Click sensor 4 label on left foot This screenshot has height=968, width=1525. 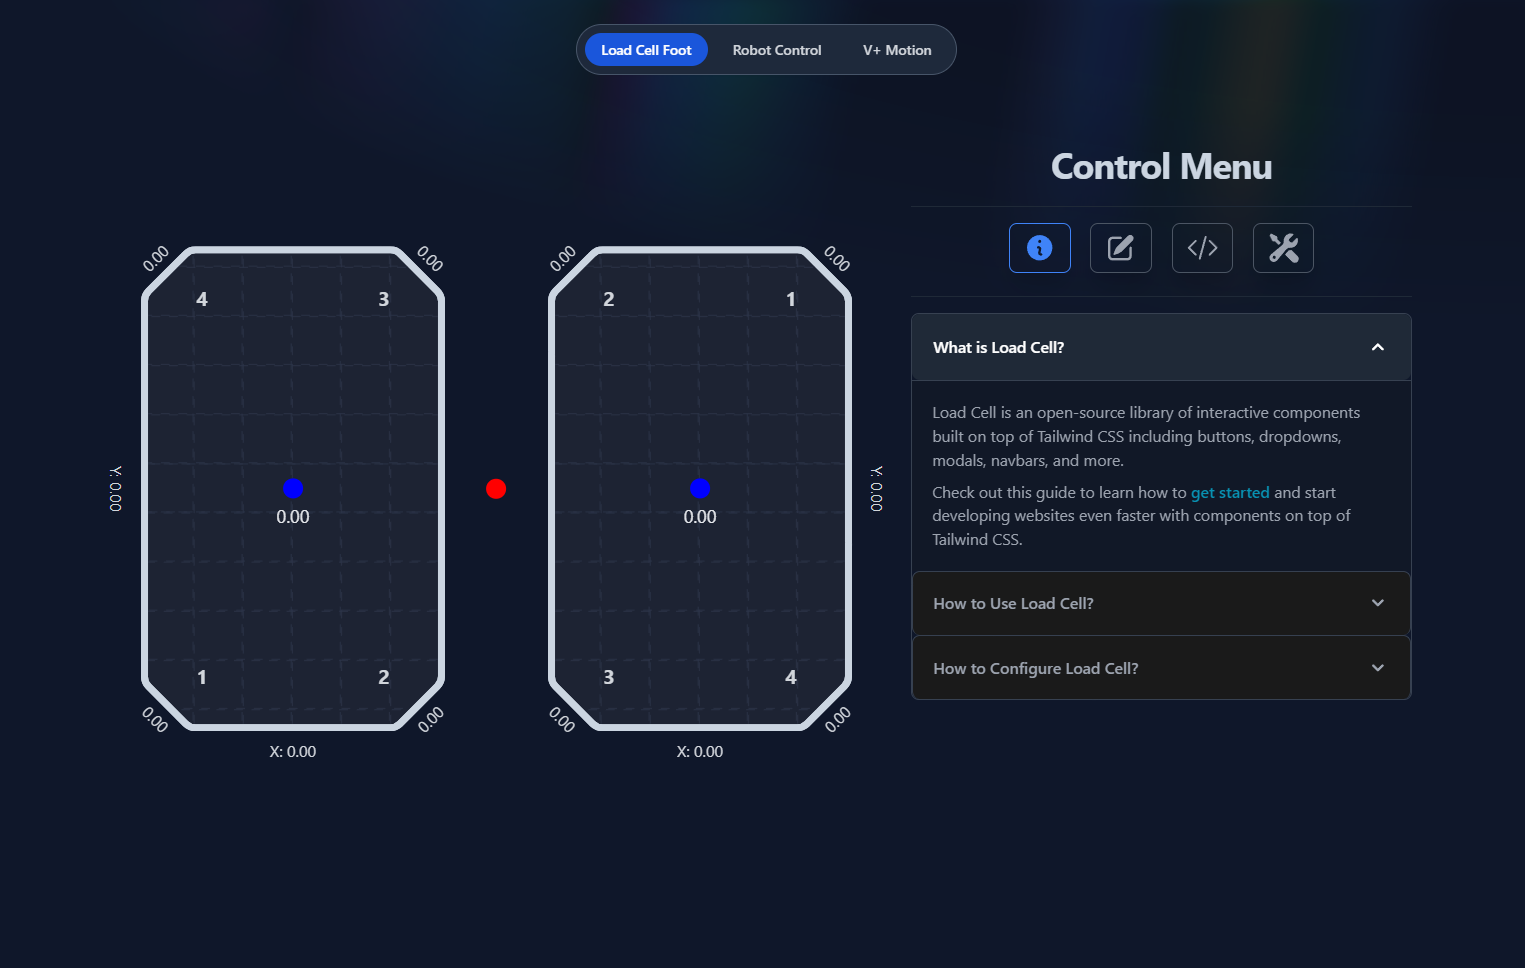[x=202, y=299]
